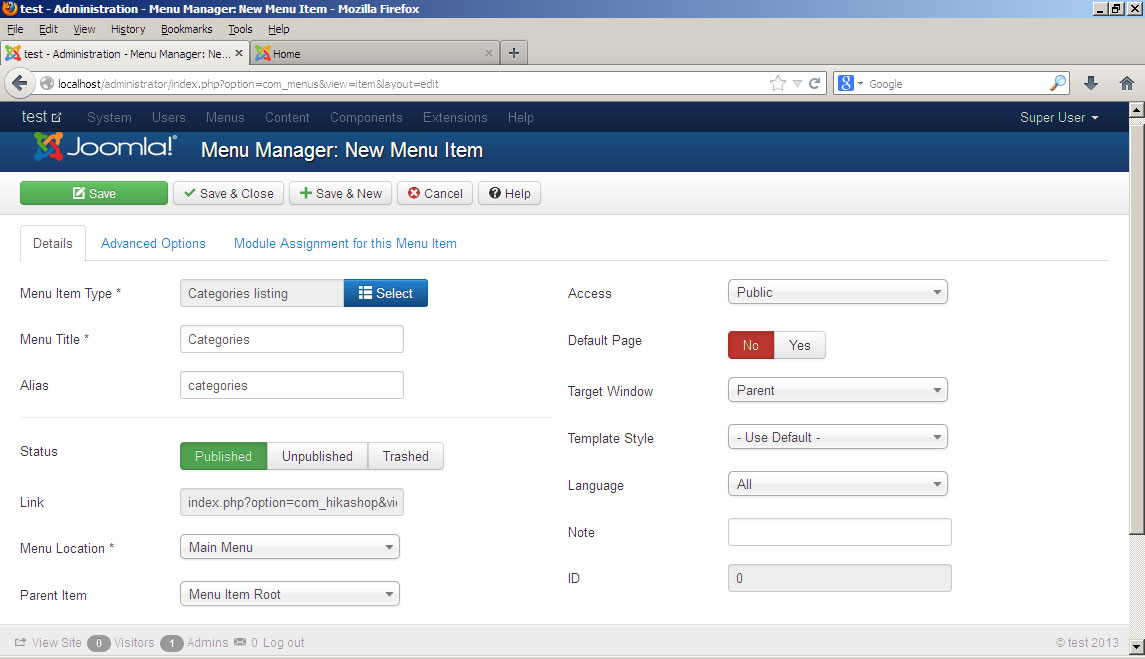Close the Home browser tab
This screenshot has width=1145, height=659.
click(489, 53)
